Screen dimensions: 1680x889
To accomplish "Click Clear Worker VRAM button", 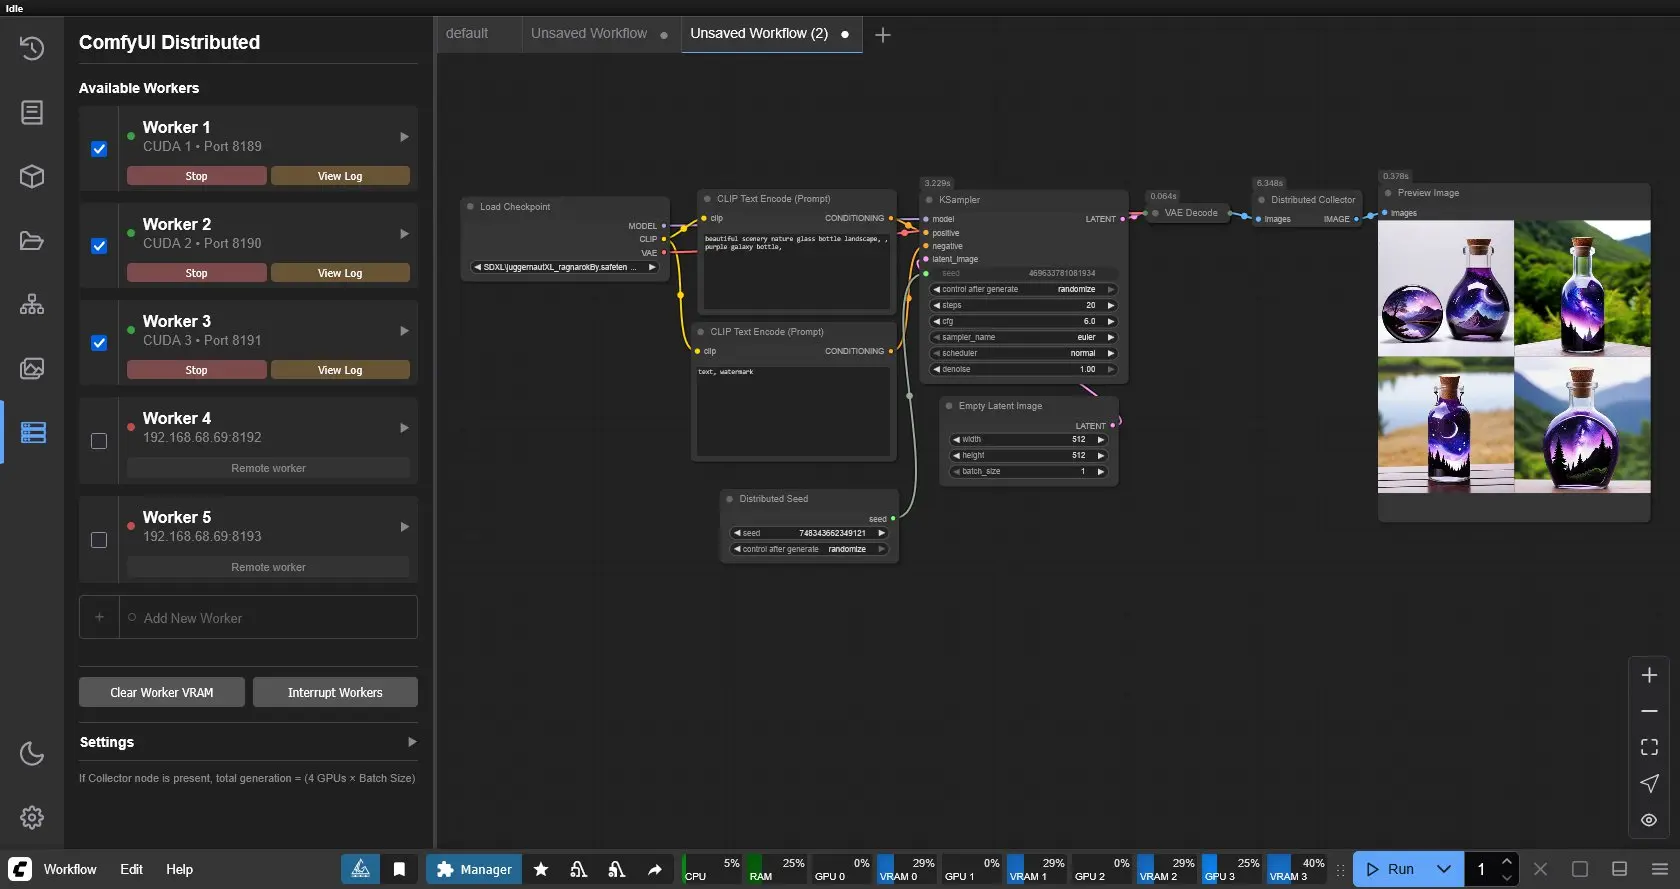I will pyautogui.click(x=162, y=692).
